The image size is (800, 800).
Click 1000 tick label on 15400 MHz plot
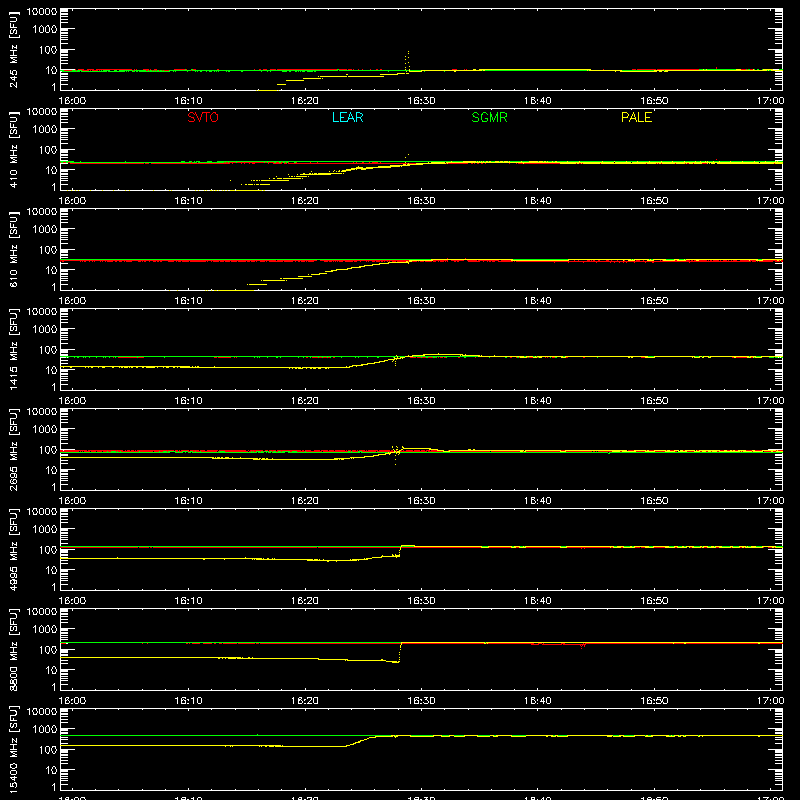tap(45, 729)
